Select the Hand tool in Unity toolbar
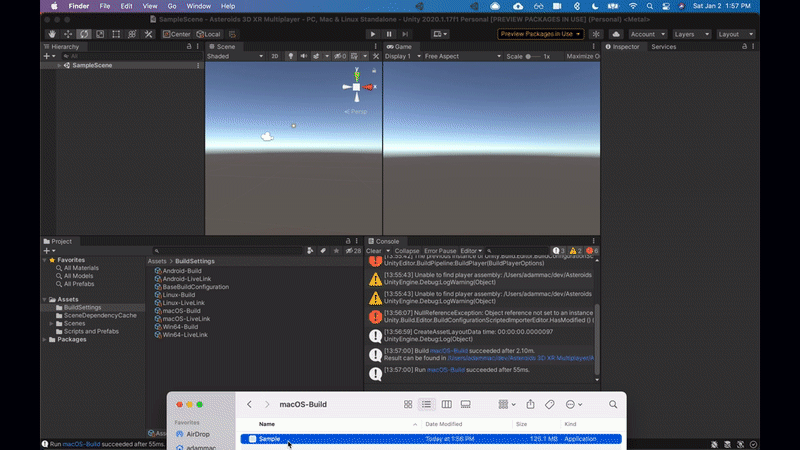This screenshot has height=450, width=800. click(53, 34)
